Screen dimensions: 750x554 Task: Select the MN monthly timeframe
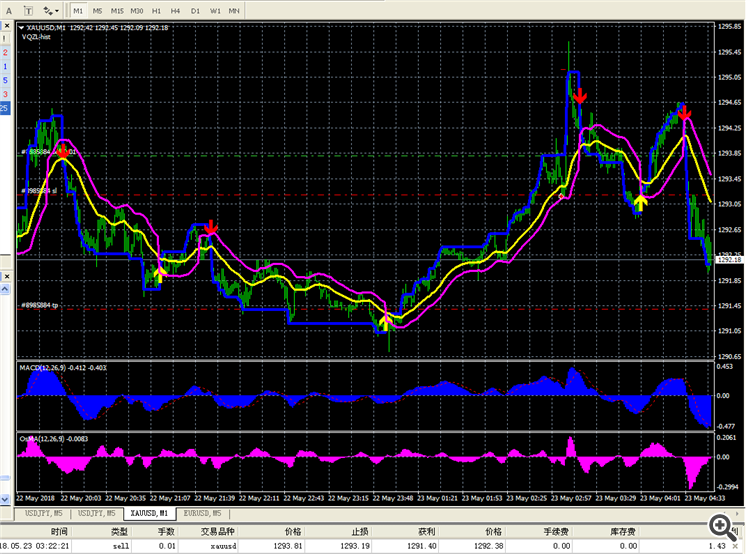(x=234, y=10)
